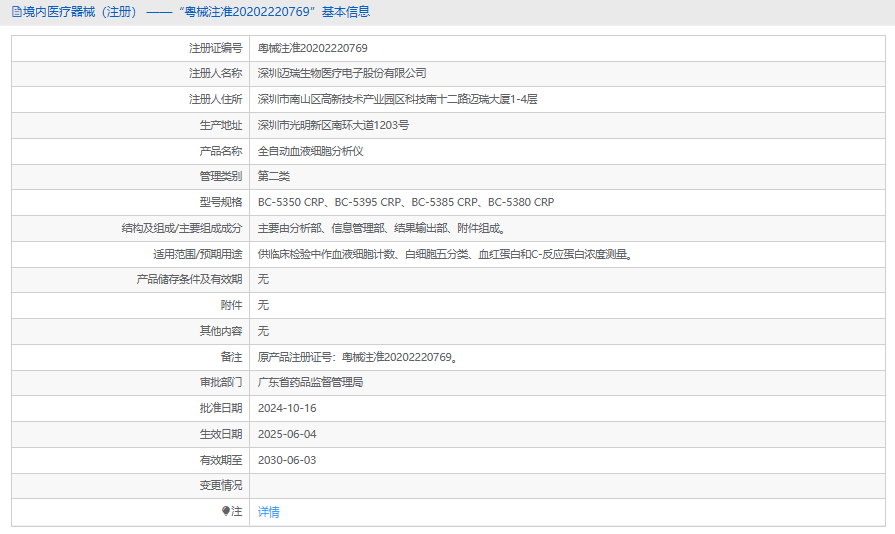This screenshot has height=534, width=895.
Task: Click the 产品储存条件及有效期 label
Action: pyautogui.click(x=190, y=279)
